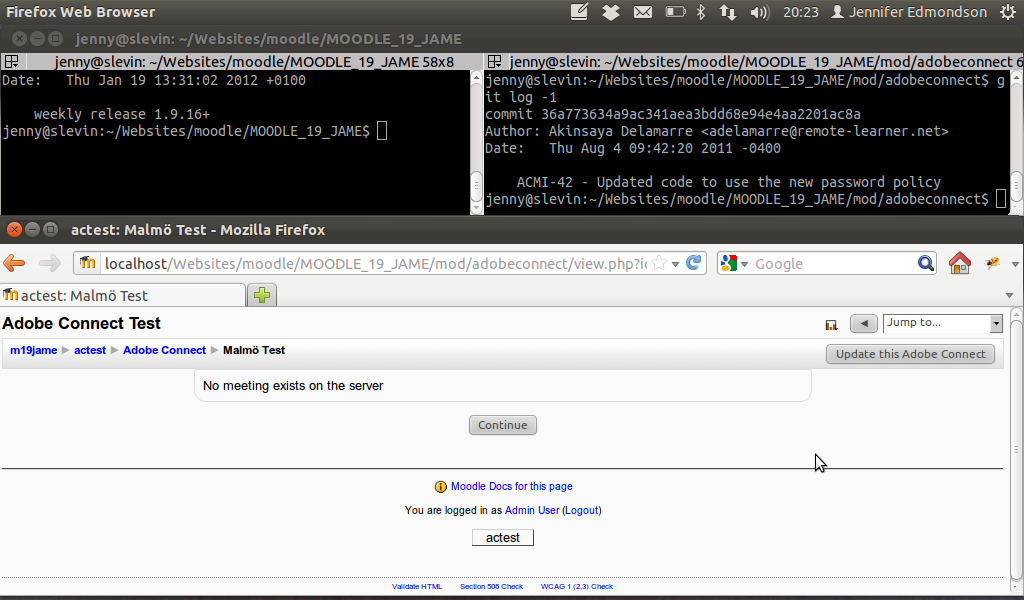This screenshot has height=600, width=1024.
Task: Select the right terminal adobeconnect pane title
Action: [x=765, y=61]
